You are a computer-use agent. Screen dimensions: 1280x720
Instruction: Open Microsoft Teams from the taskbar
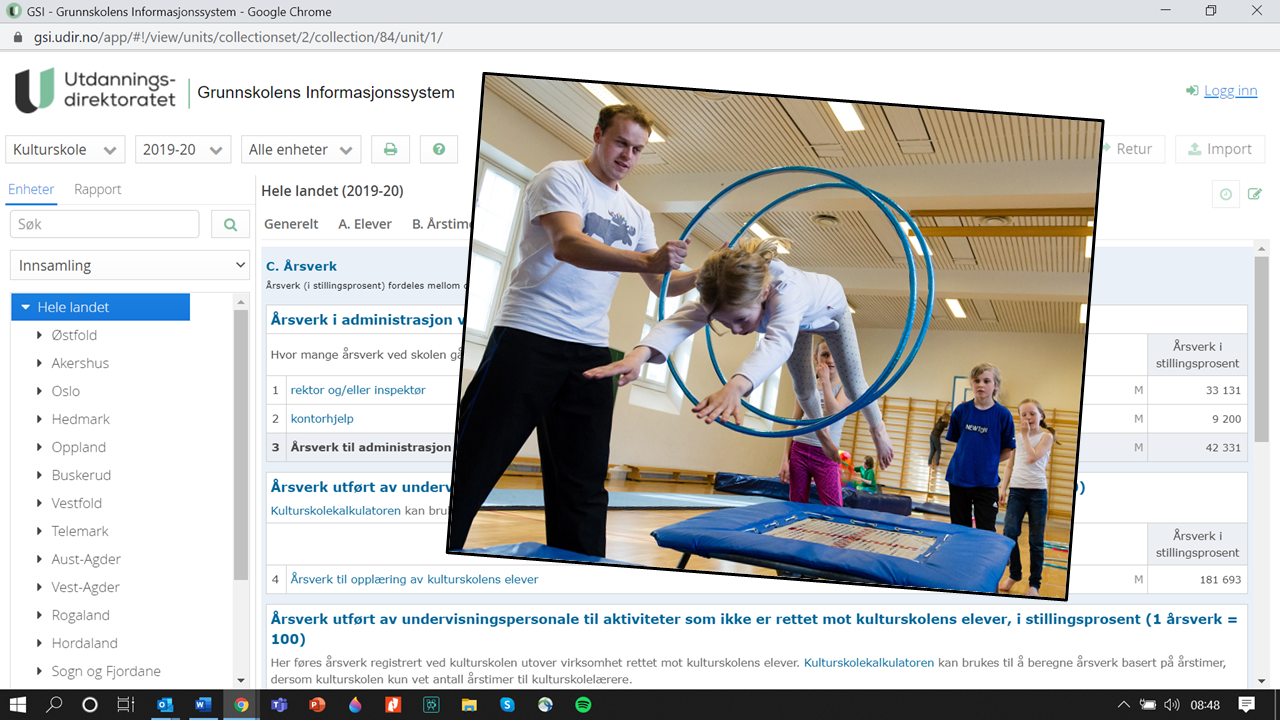click(x=279, y=704)
